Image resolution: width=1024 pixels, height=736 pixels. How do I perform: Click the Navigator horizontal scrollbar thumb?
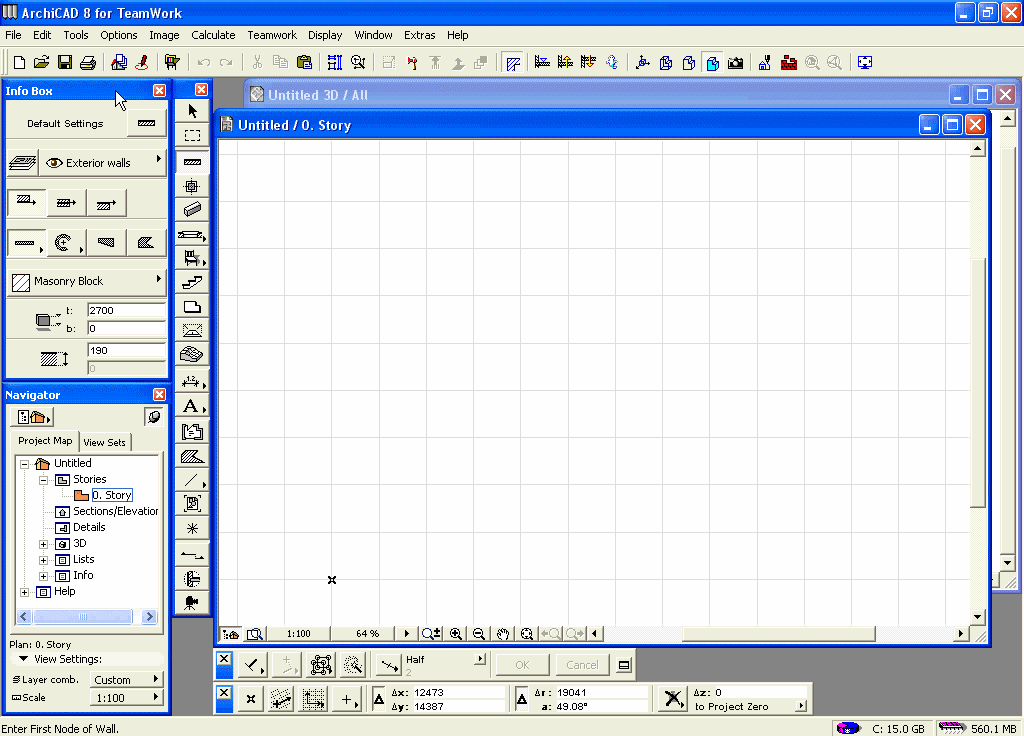[82, 617]
